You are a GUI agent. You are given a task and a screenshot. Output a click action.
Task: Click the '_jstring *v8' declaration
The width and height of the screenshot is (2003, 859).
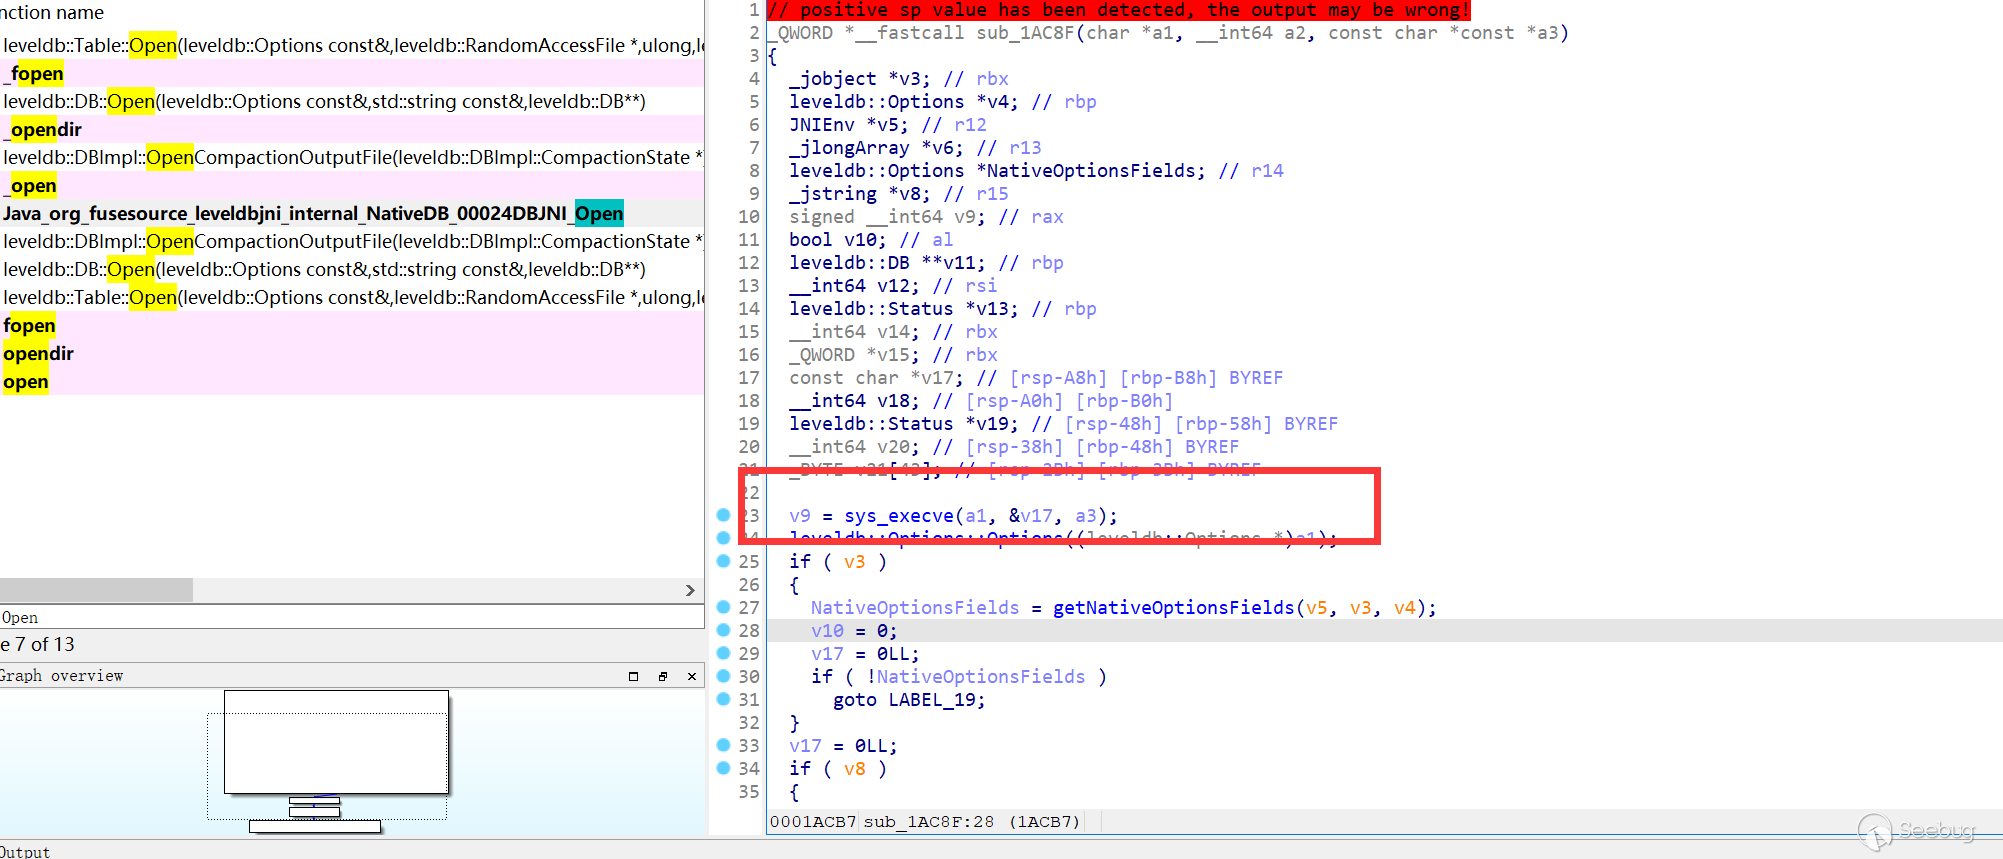(859, 194)
